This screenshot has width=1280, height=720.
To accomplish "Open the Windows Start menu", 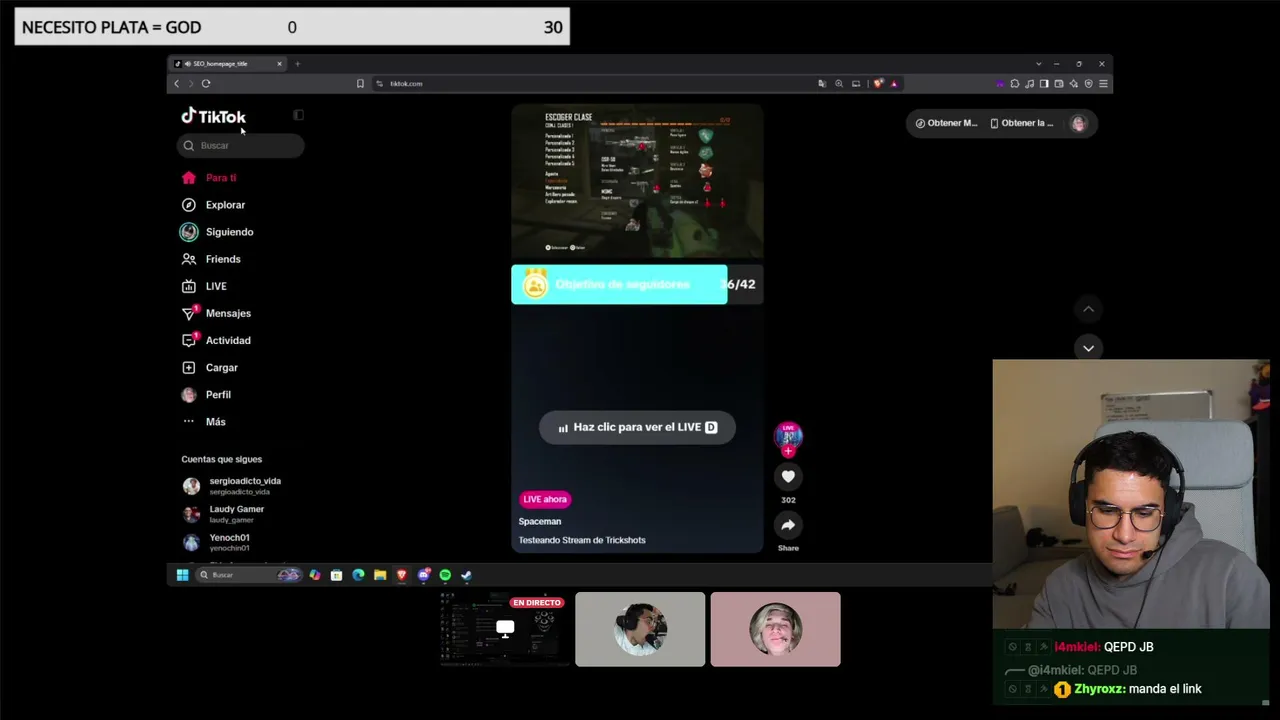I will [182, 575].
